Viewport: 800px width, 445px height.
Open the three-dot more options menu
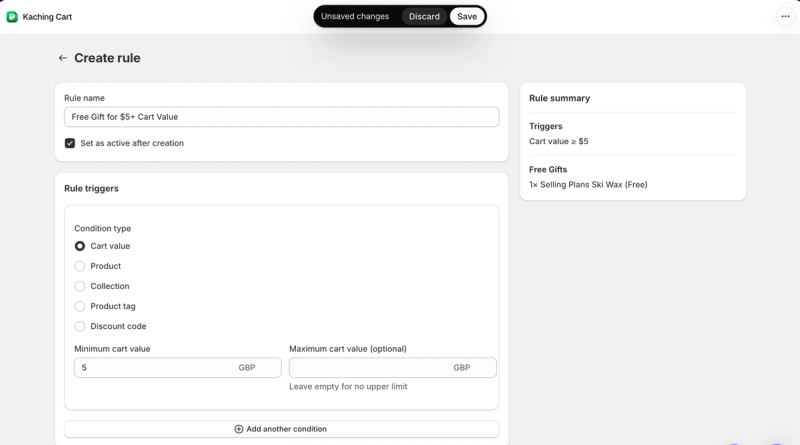(785, 16)
